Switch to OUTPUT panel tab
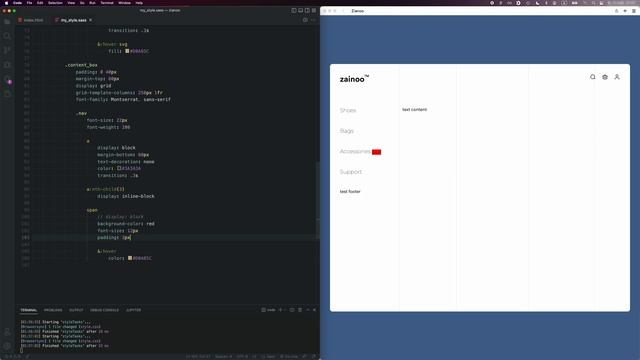This screenshot has width=640, height=360. pos(76,310)
